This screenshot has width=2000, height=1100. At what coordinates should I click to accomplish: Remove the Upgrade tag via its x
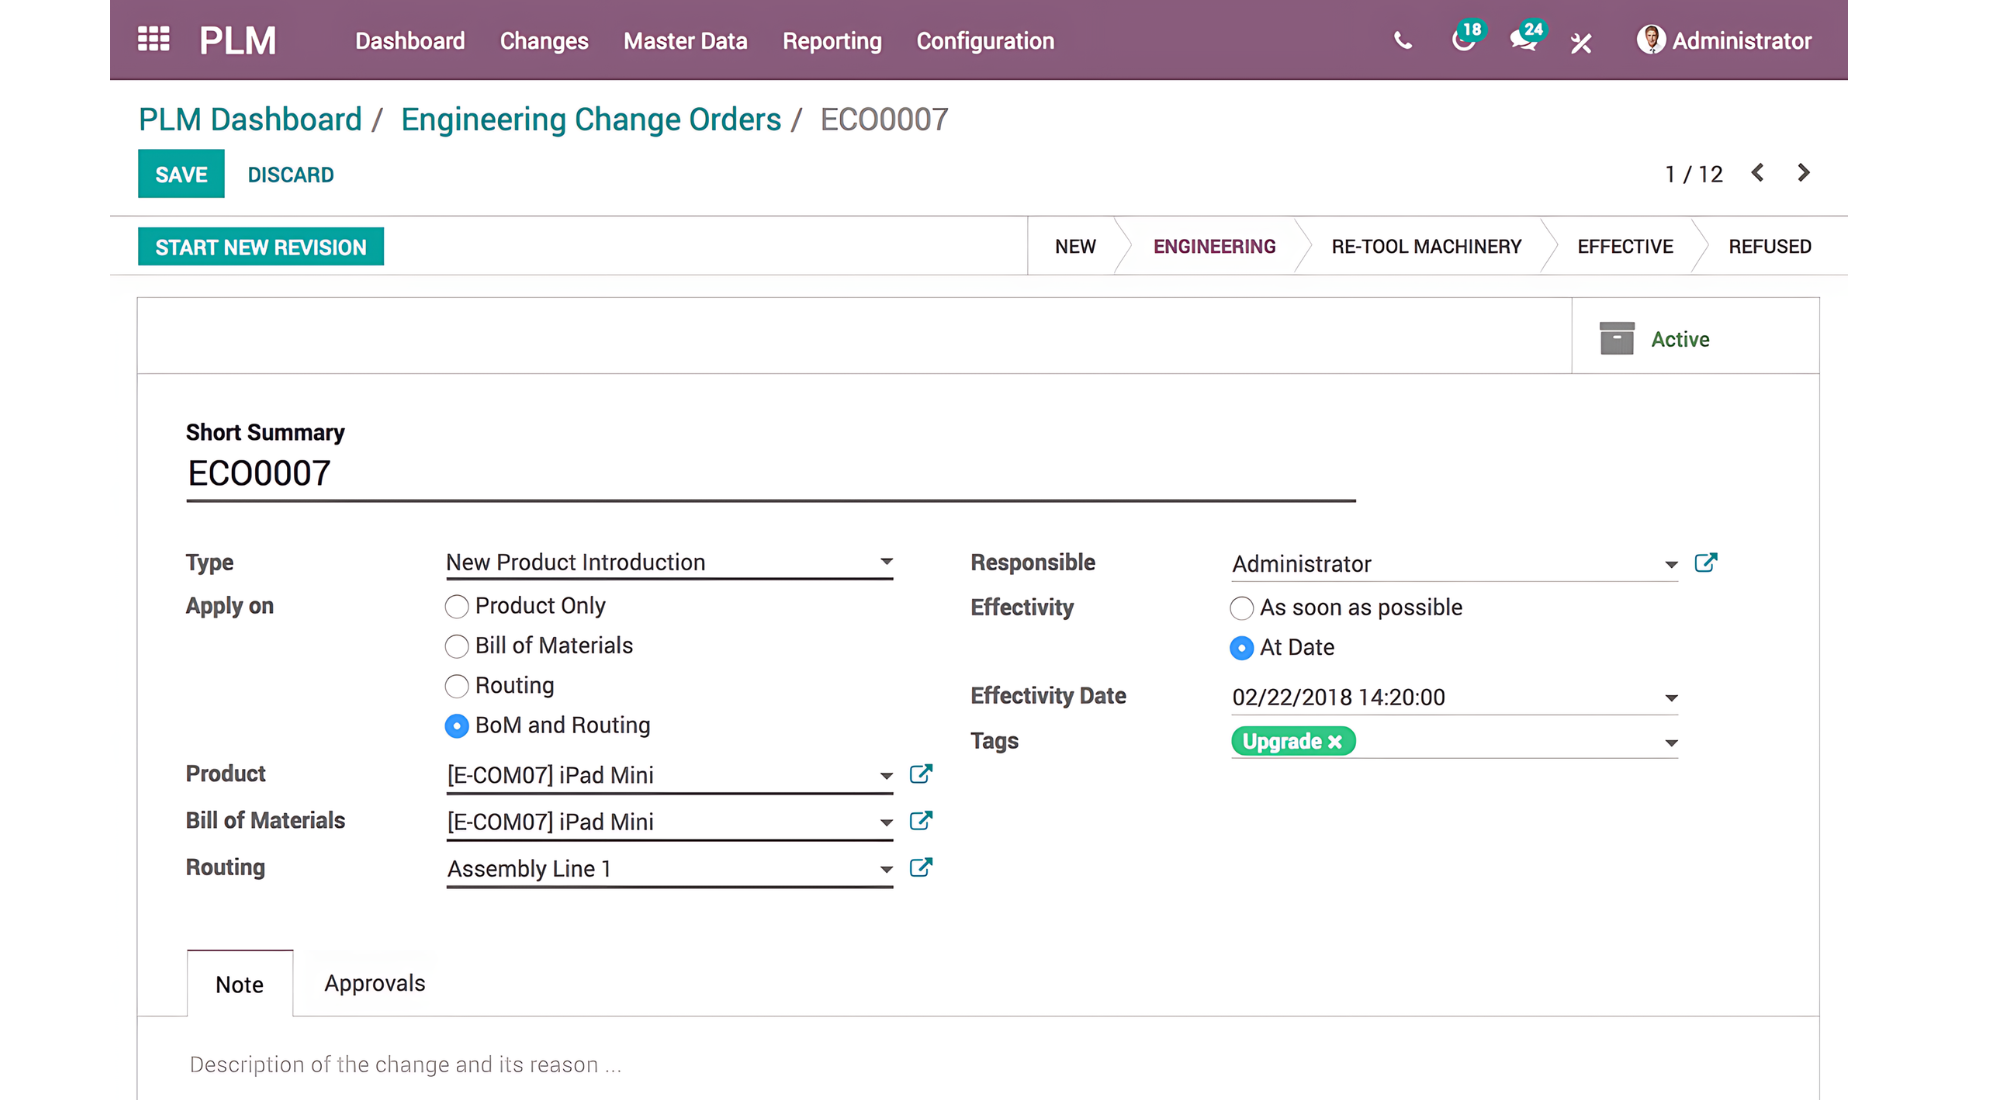pos(1335,742)
